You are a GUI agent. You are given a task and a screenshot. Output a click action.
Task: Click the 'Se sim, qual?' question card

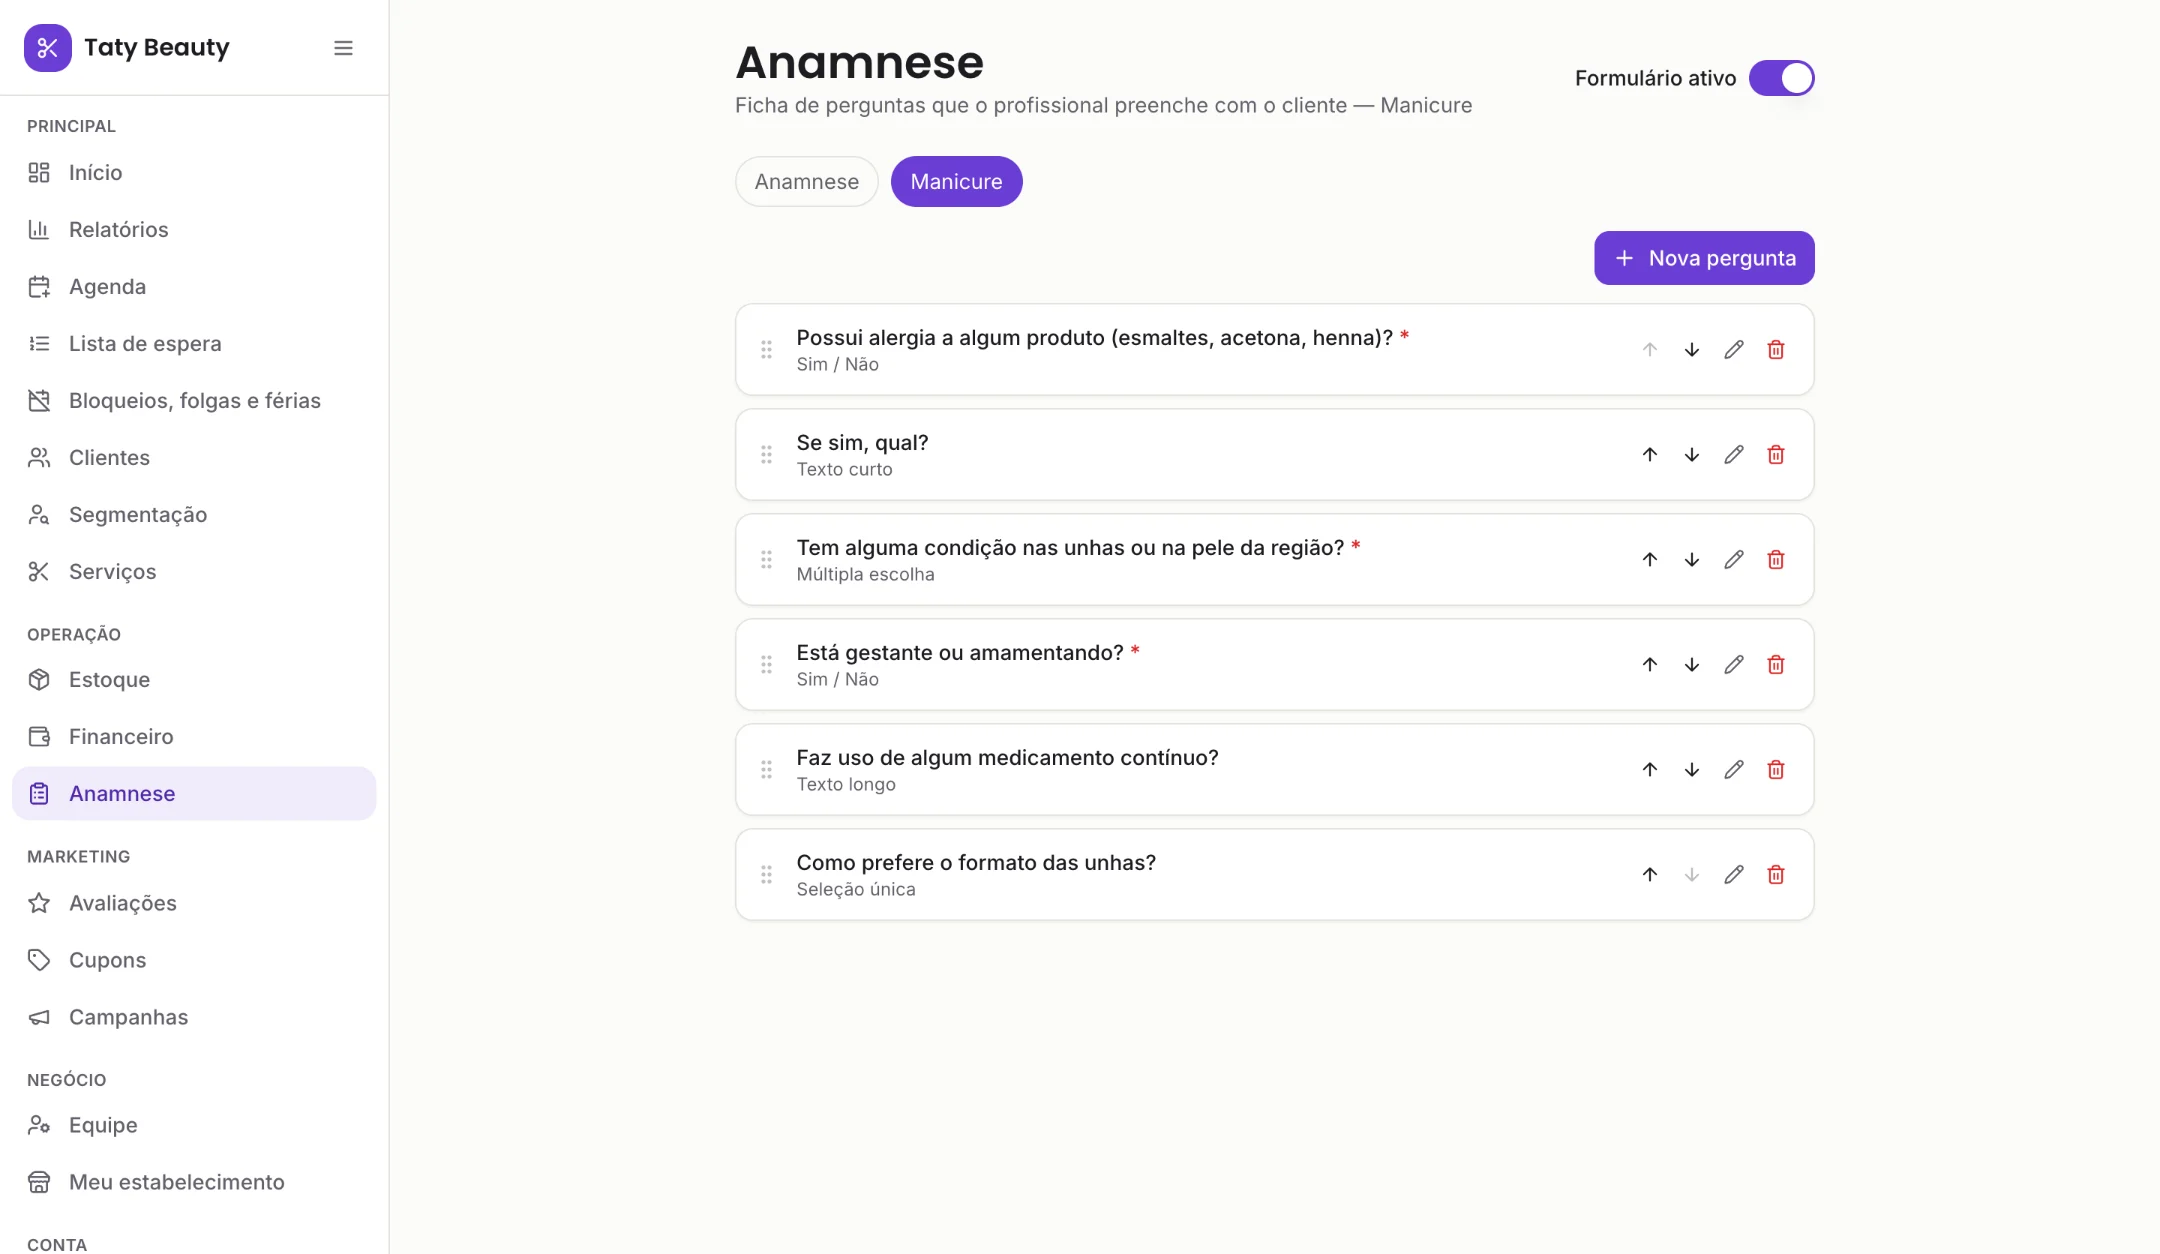pyautogui.click(x=1274, y=455)
